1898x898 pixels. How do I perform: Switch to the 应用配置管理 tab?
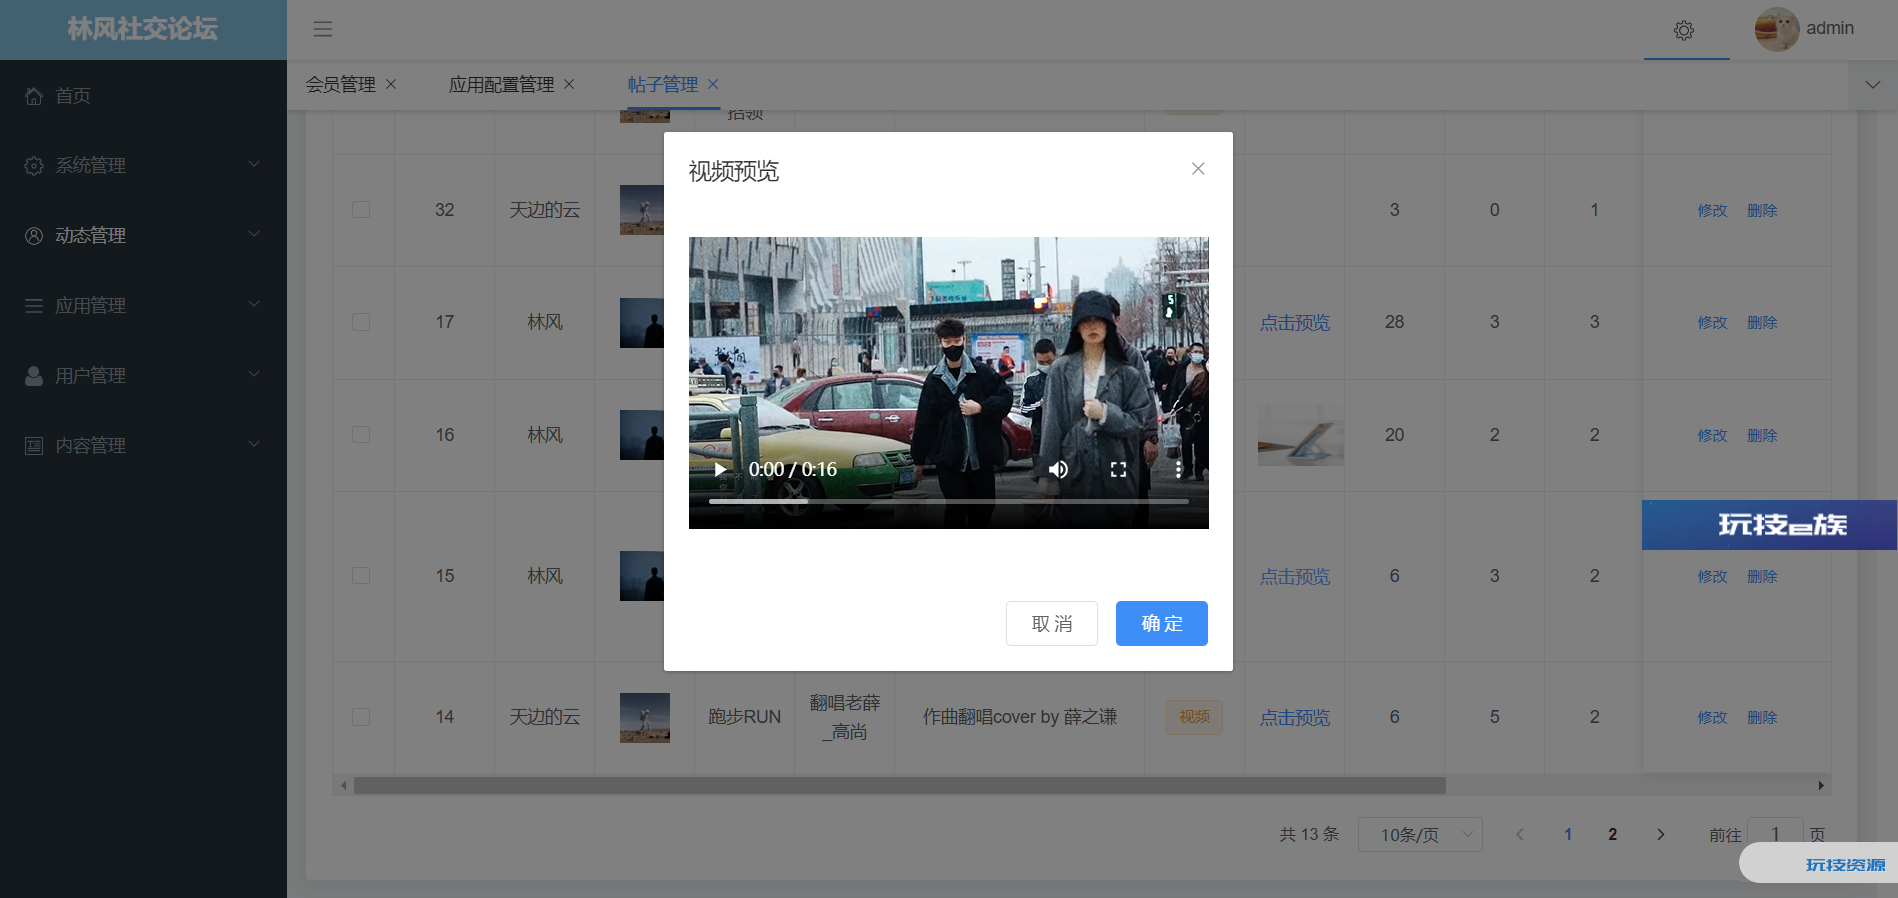pyautogui.click(x=501, y=85)
